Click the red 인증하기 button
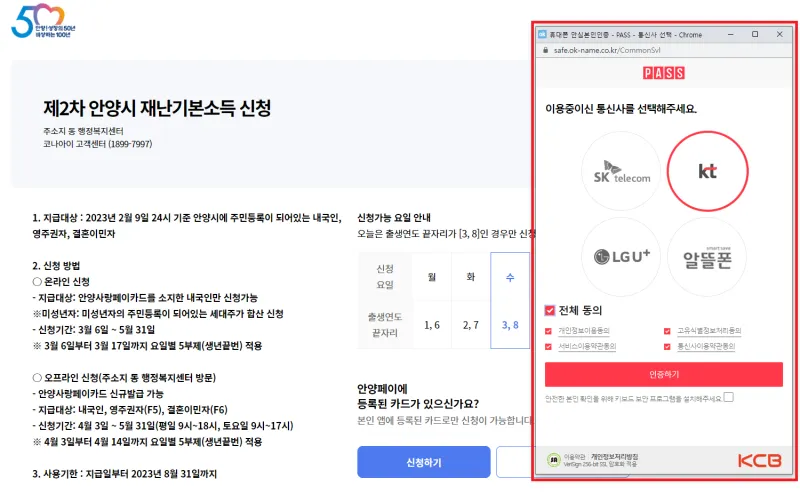The height and width of the screenshot is (494, 800). [x=664, y=375]
